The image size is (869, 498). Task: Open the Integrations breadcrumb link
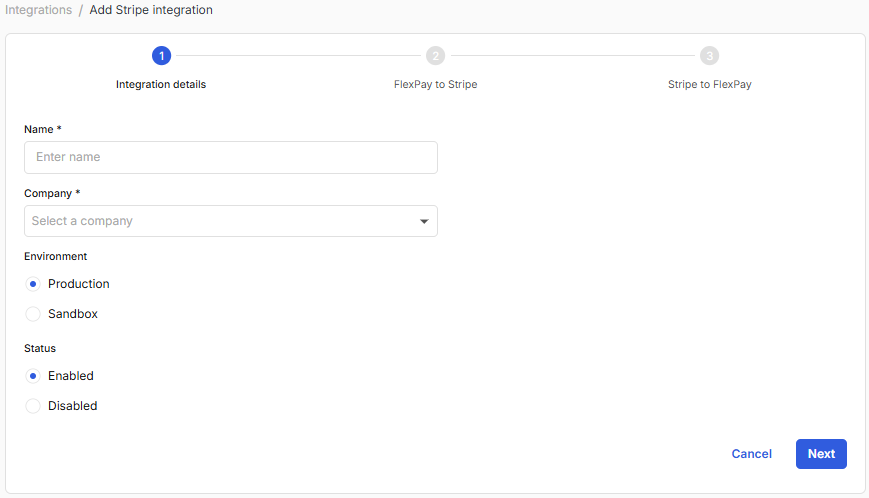(x=38, y=10)
